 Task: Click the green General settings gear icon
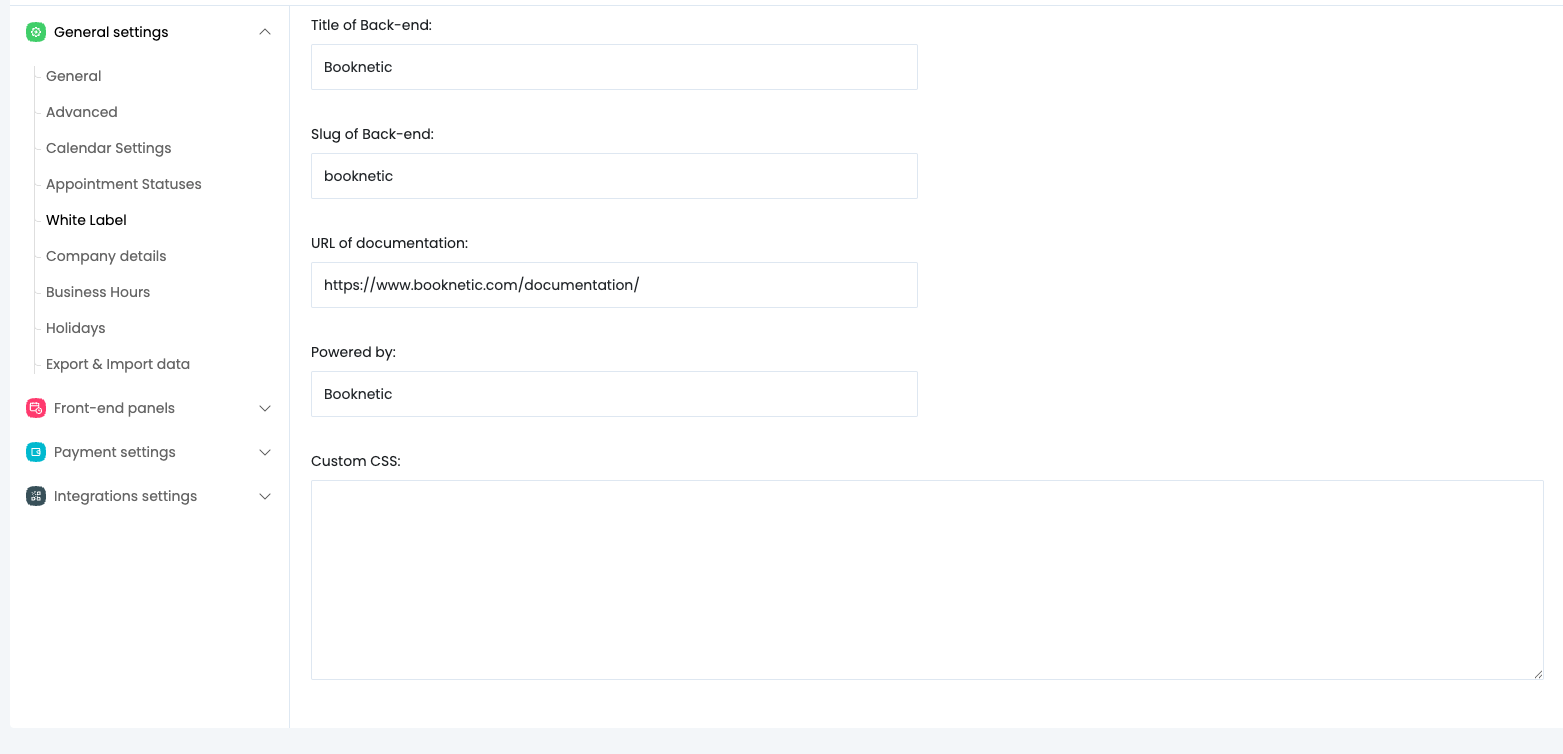pyautogui.click(x=36, y=32)
